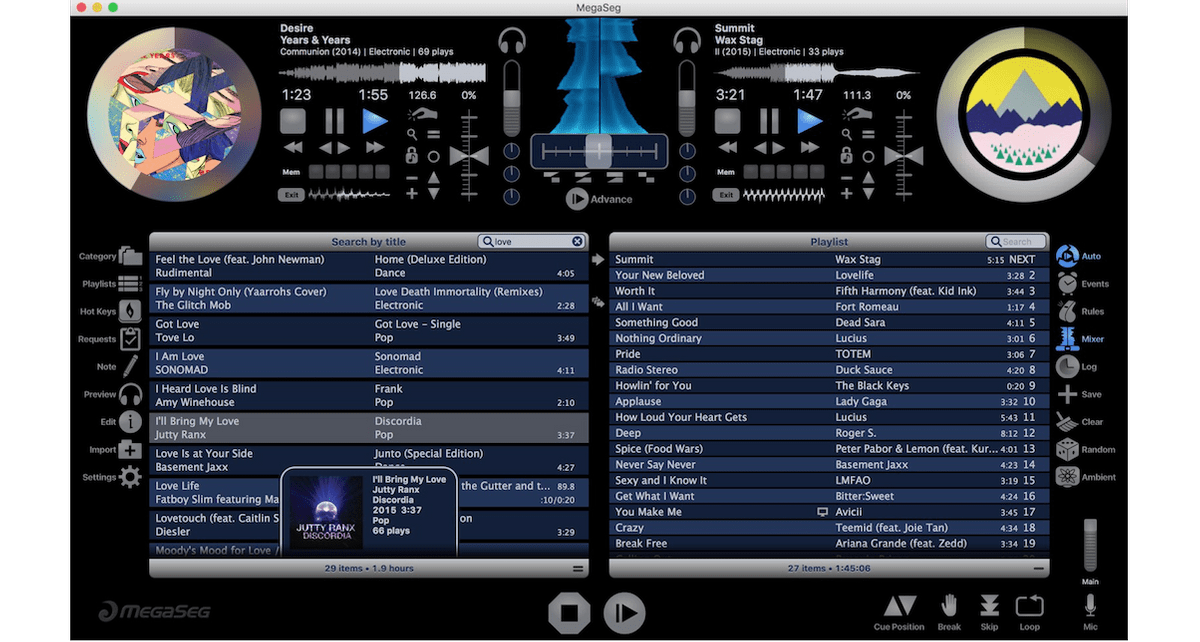Click the add-to-playlist arrow icon between panels
The width and height of the screenshot is (1200, 642).
(598, 259)
